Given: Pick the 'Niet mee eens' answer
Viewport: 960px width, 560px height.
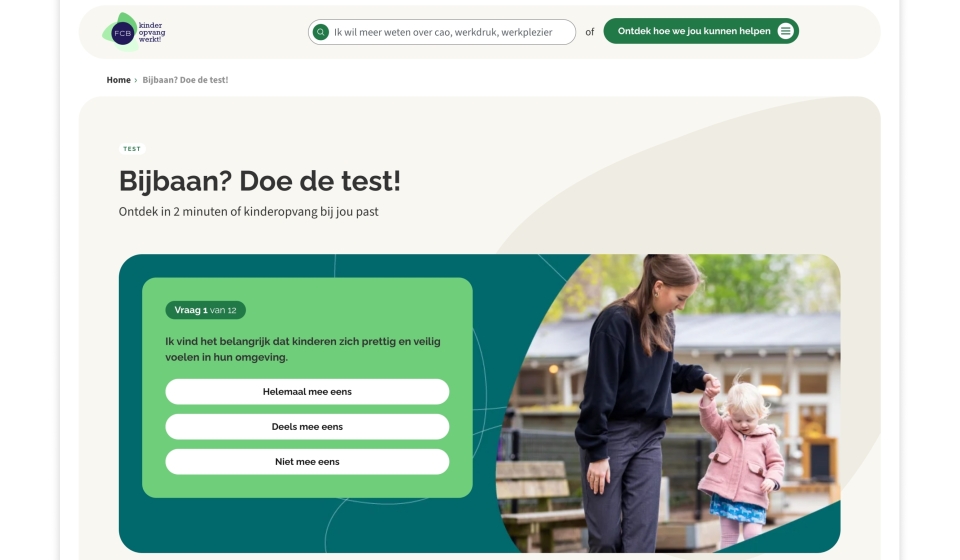Looking at the screenshot, I should click(x=307, y=462).
